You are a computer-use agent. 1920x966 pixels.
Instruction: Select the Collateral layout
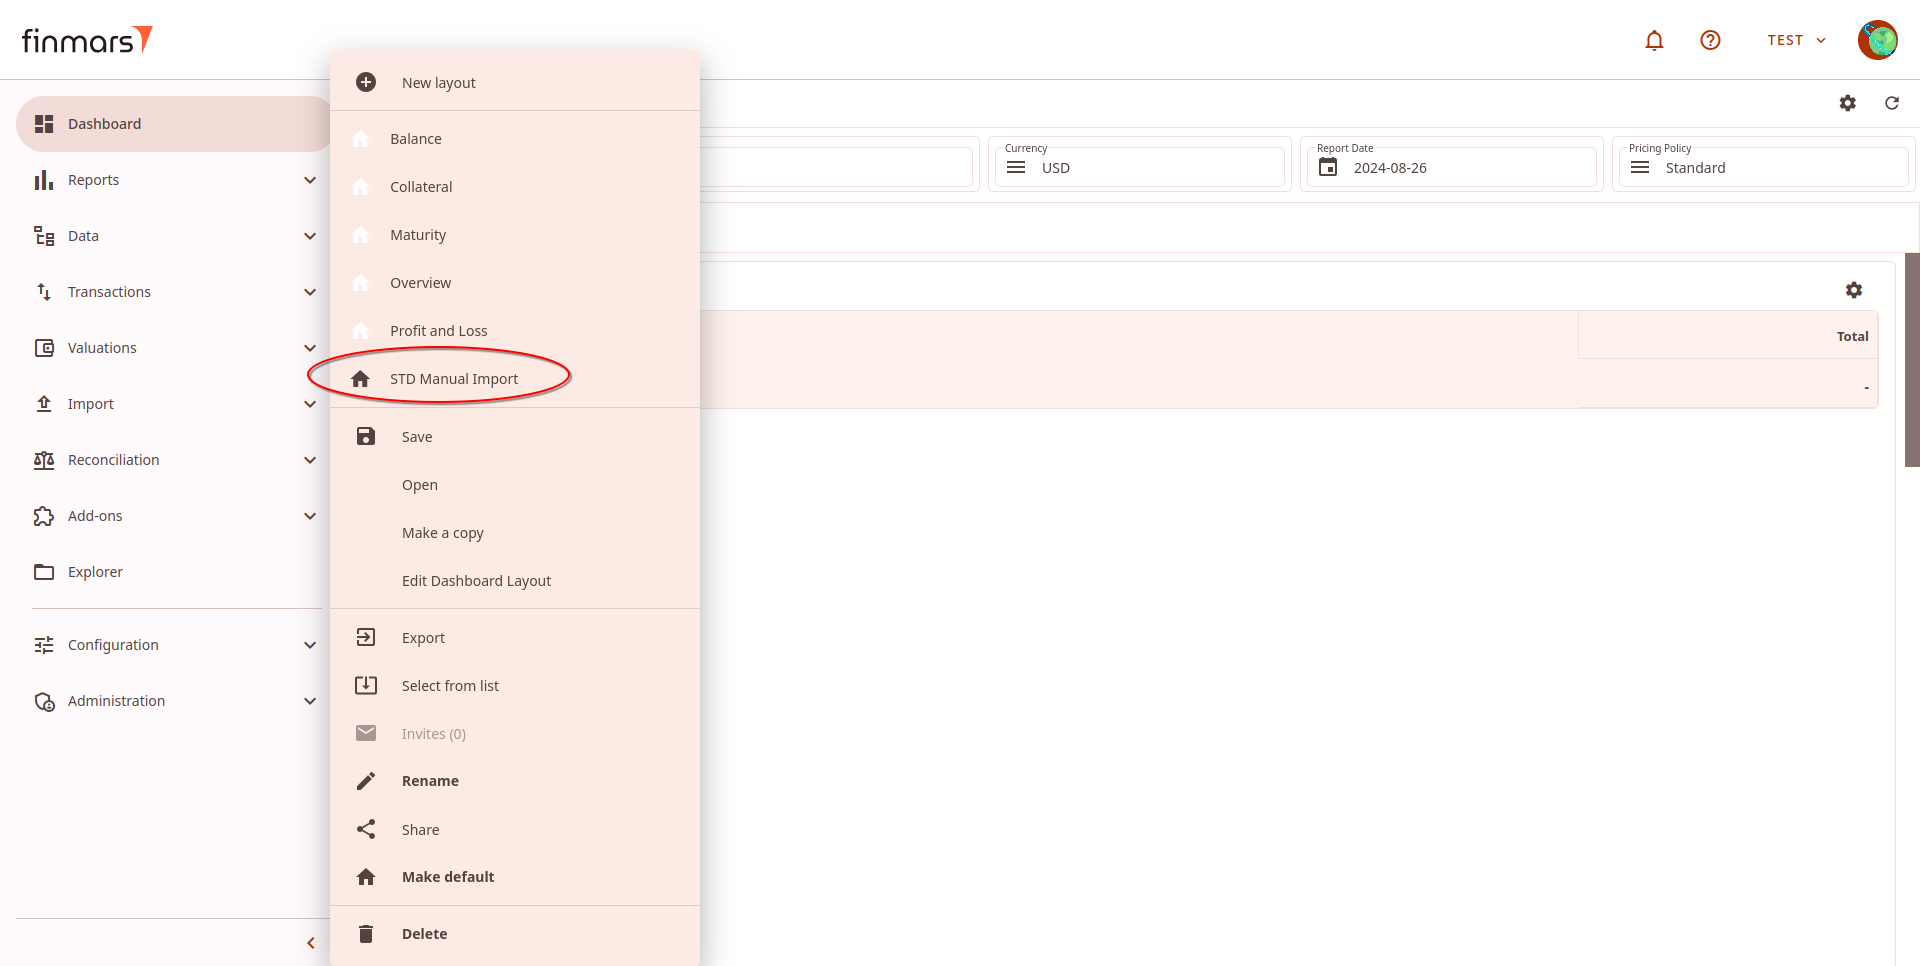(515, 187)
